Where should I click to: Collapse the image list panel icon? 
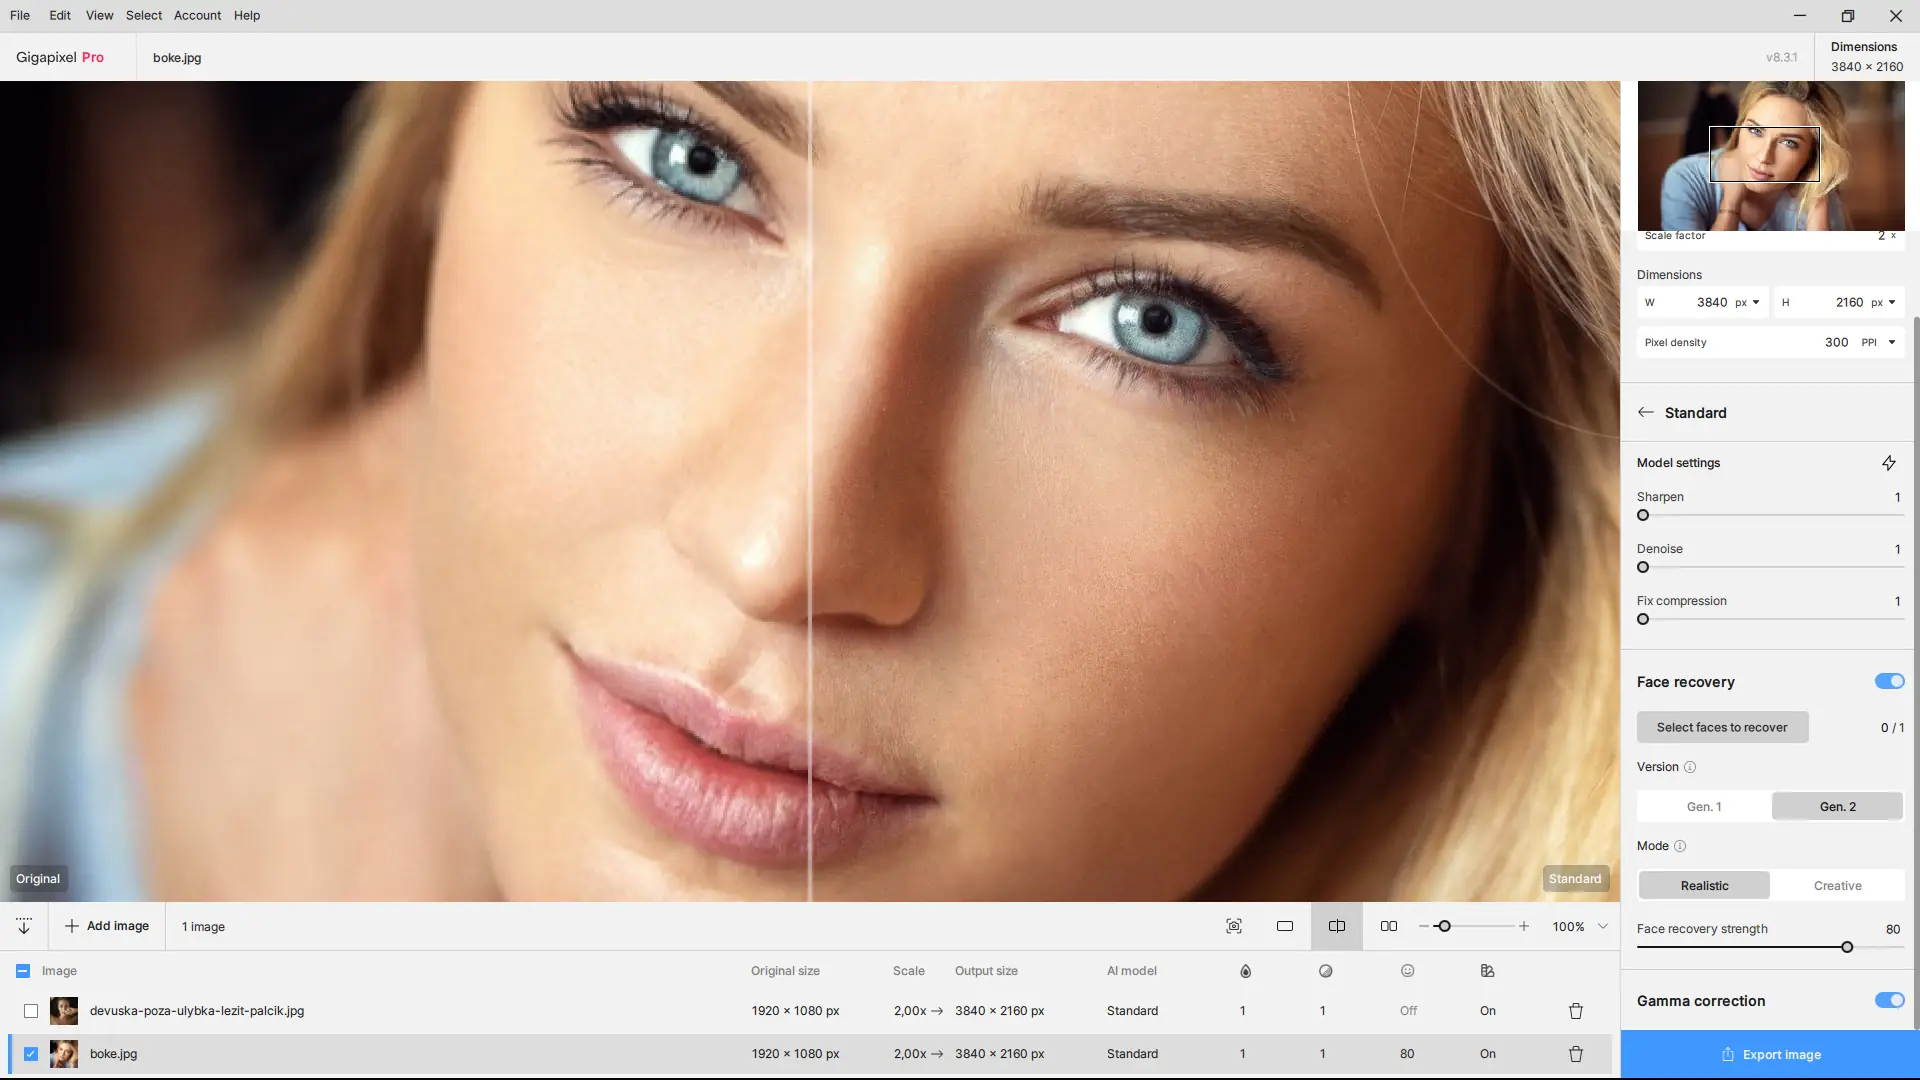pos(24,926)
